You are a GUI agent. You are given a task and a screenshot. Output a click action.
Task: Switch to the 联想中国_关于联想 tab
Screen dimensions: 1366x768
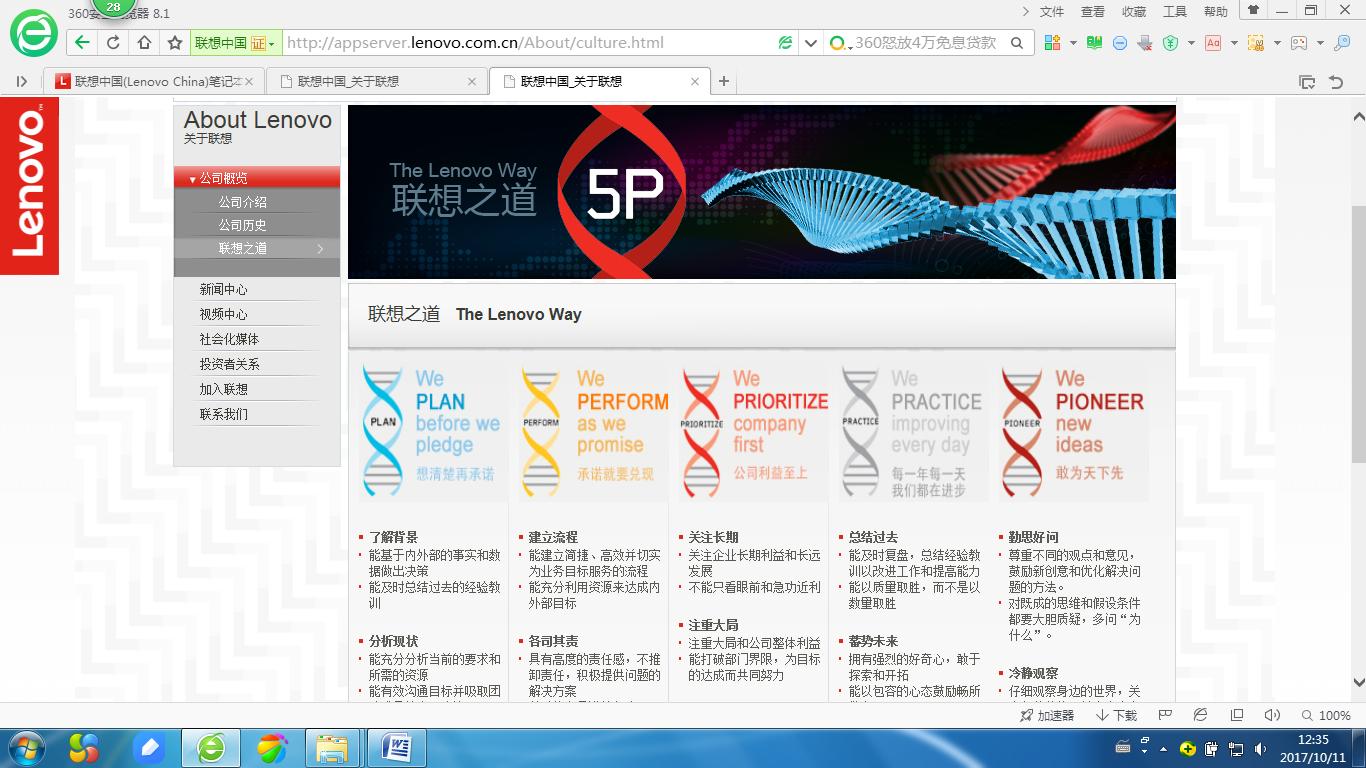point(370,81)
